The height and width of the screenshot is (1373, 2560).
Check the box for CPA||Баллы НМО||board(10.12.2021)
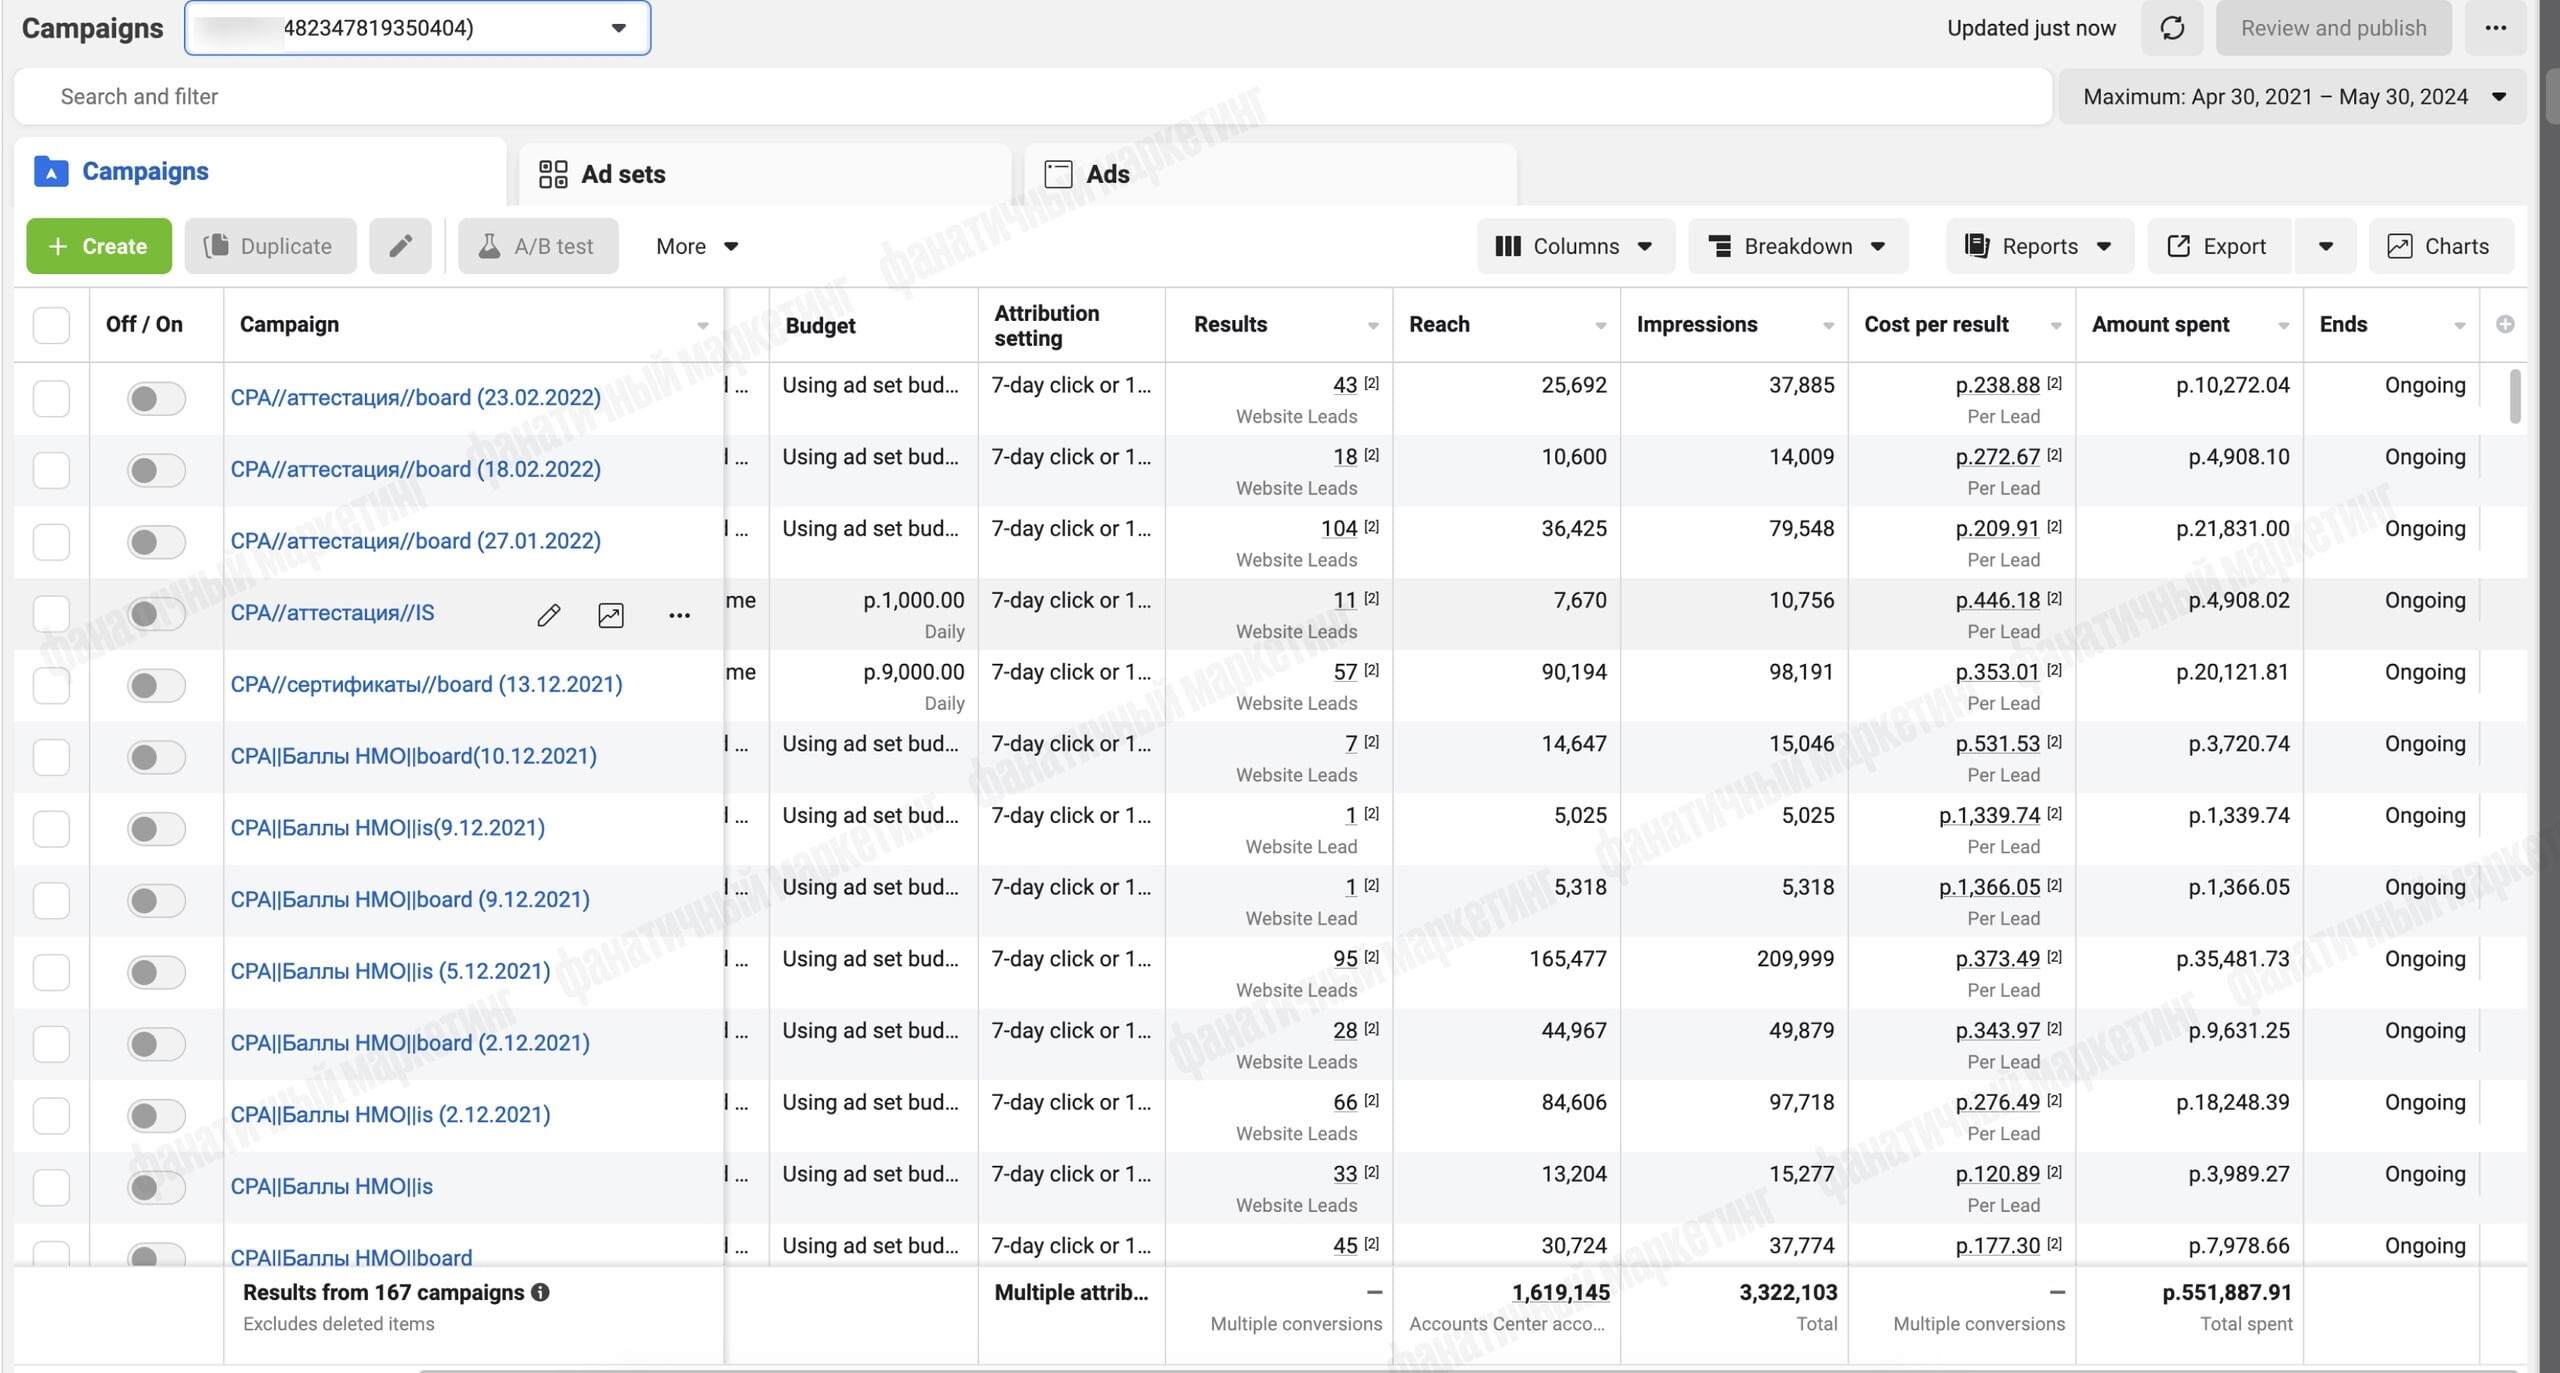click(x=51, y=757)
